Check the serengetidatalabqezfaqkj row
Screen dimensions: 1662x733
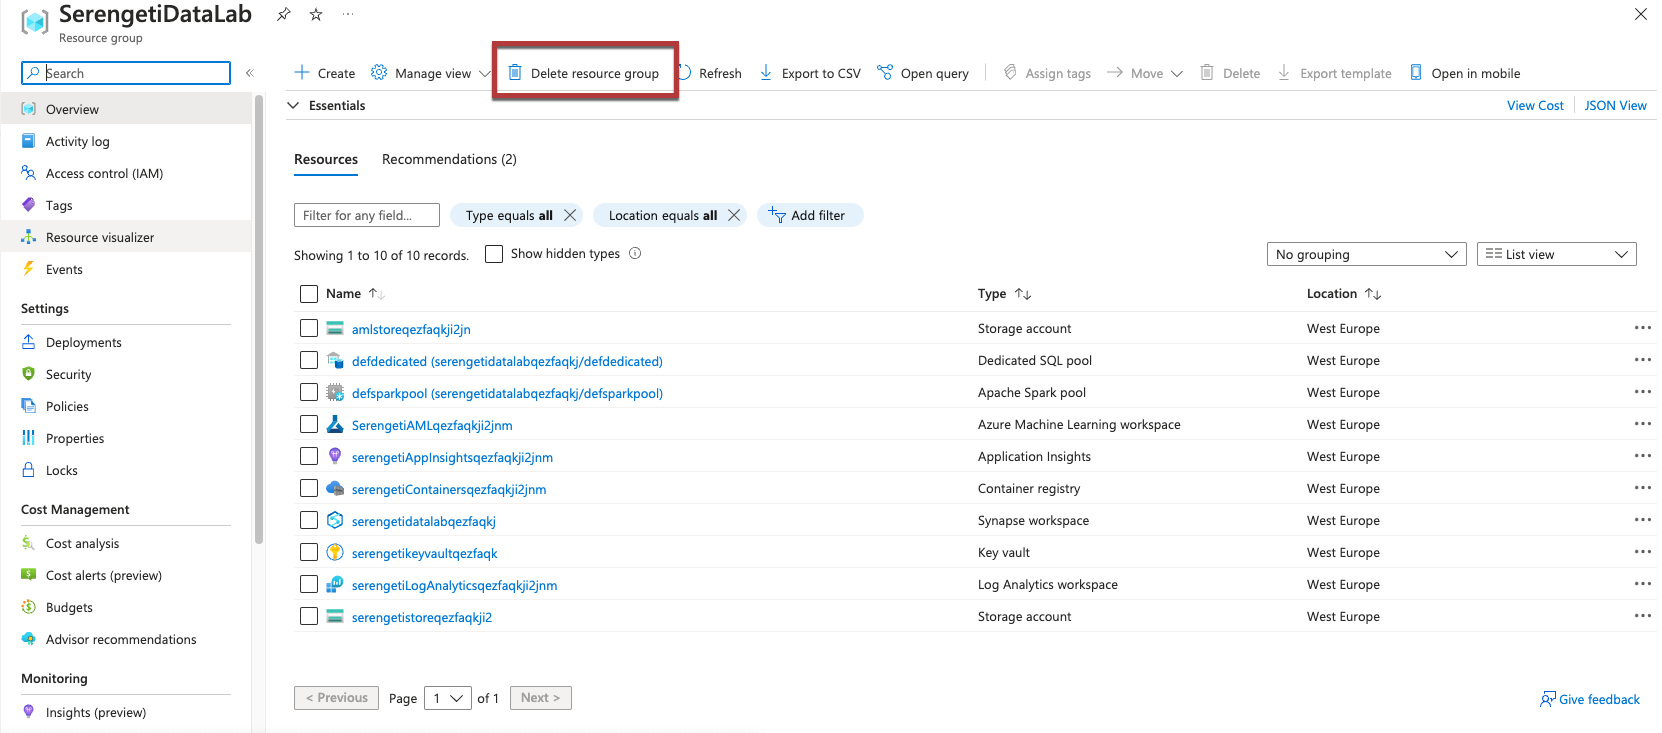coord(309,520)
